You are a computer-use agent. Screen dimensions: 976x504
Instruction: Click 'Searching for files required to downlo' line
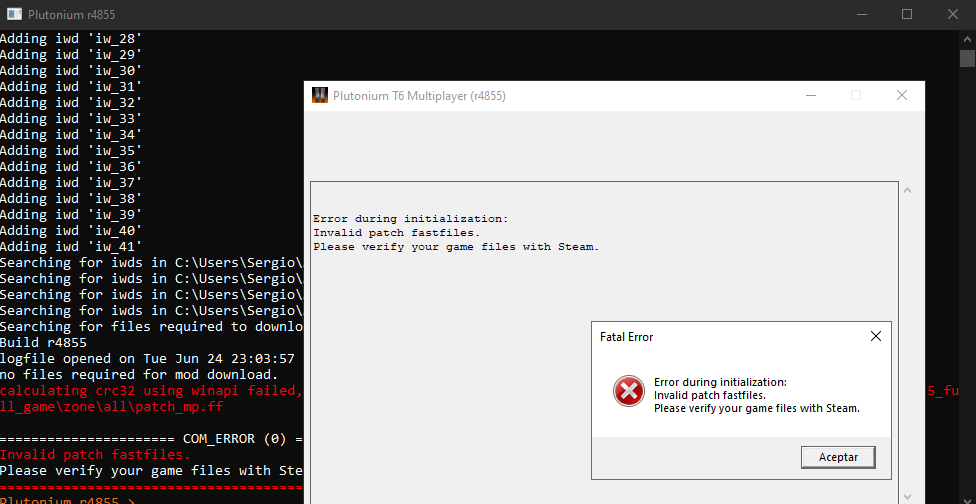pyautogui.click(x=151, y=326)
